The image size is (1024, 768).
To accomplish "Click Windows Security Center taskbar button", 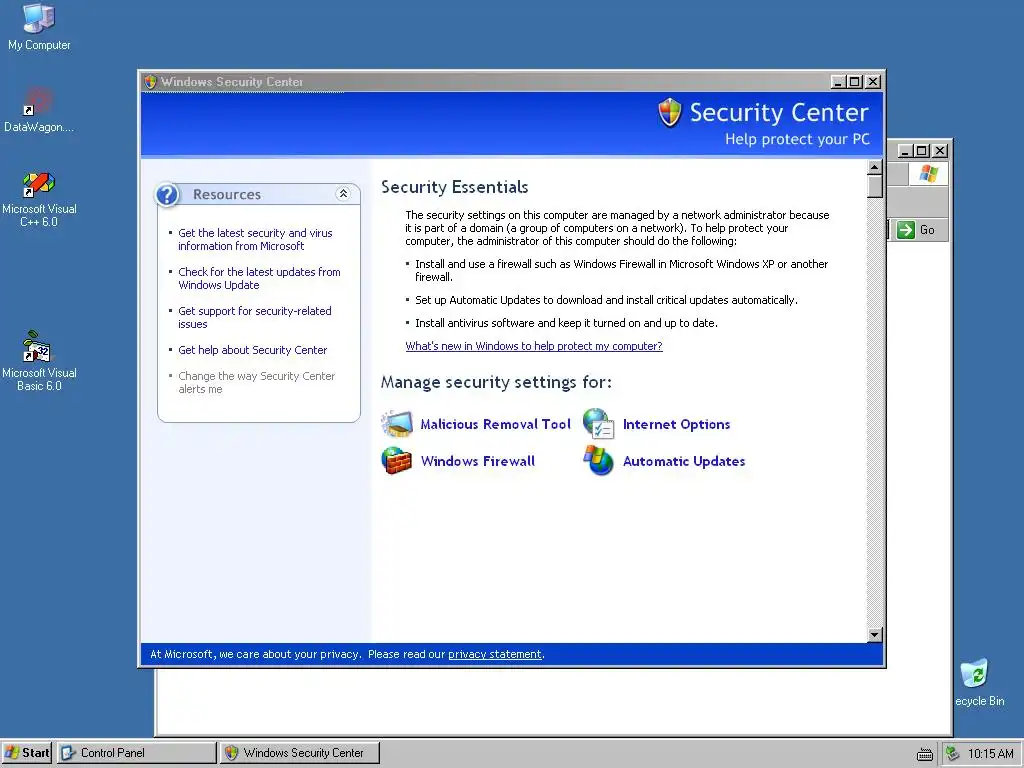I will pos(299,753).
